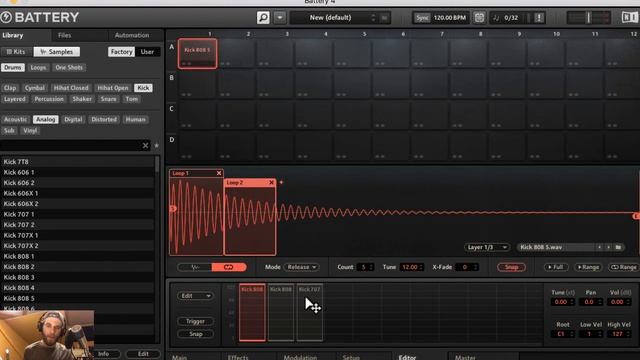Switch to the Automation tab
Image resolution: width=640 pixels, height=360 pixels.
[132, 35]
